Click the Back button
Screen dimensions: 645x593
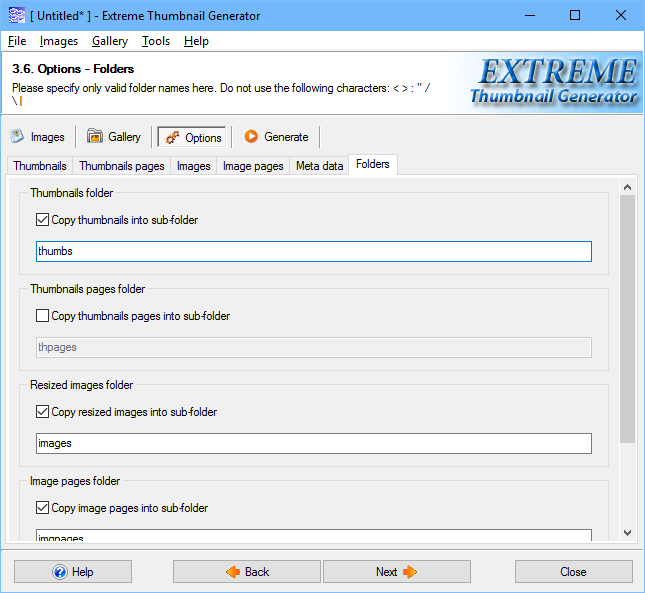pyautogui.click(x=246, y=572)
